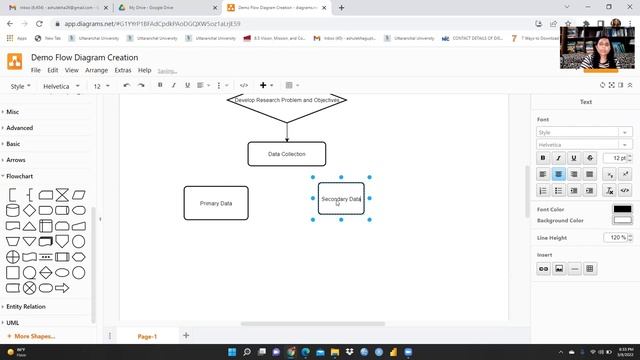Set Align right in the Text panel
The image size is (640, 360).
coord(574,174)
